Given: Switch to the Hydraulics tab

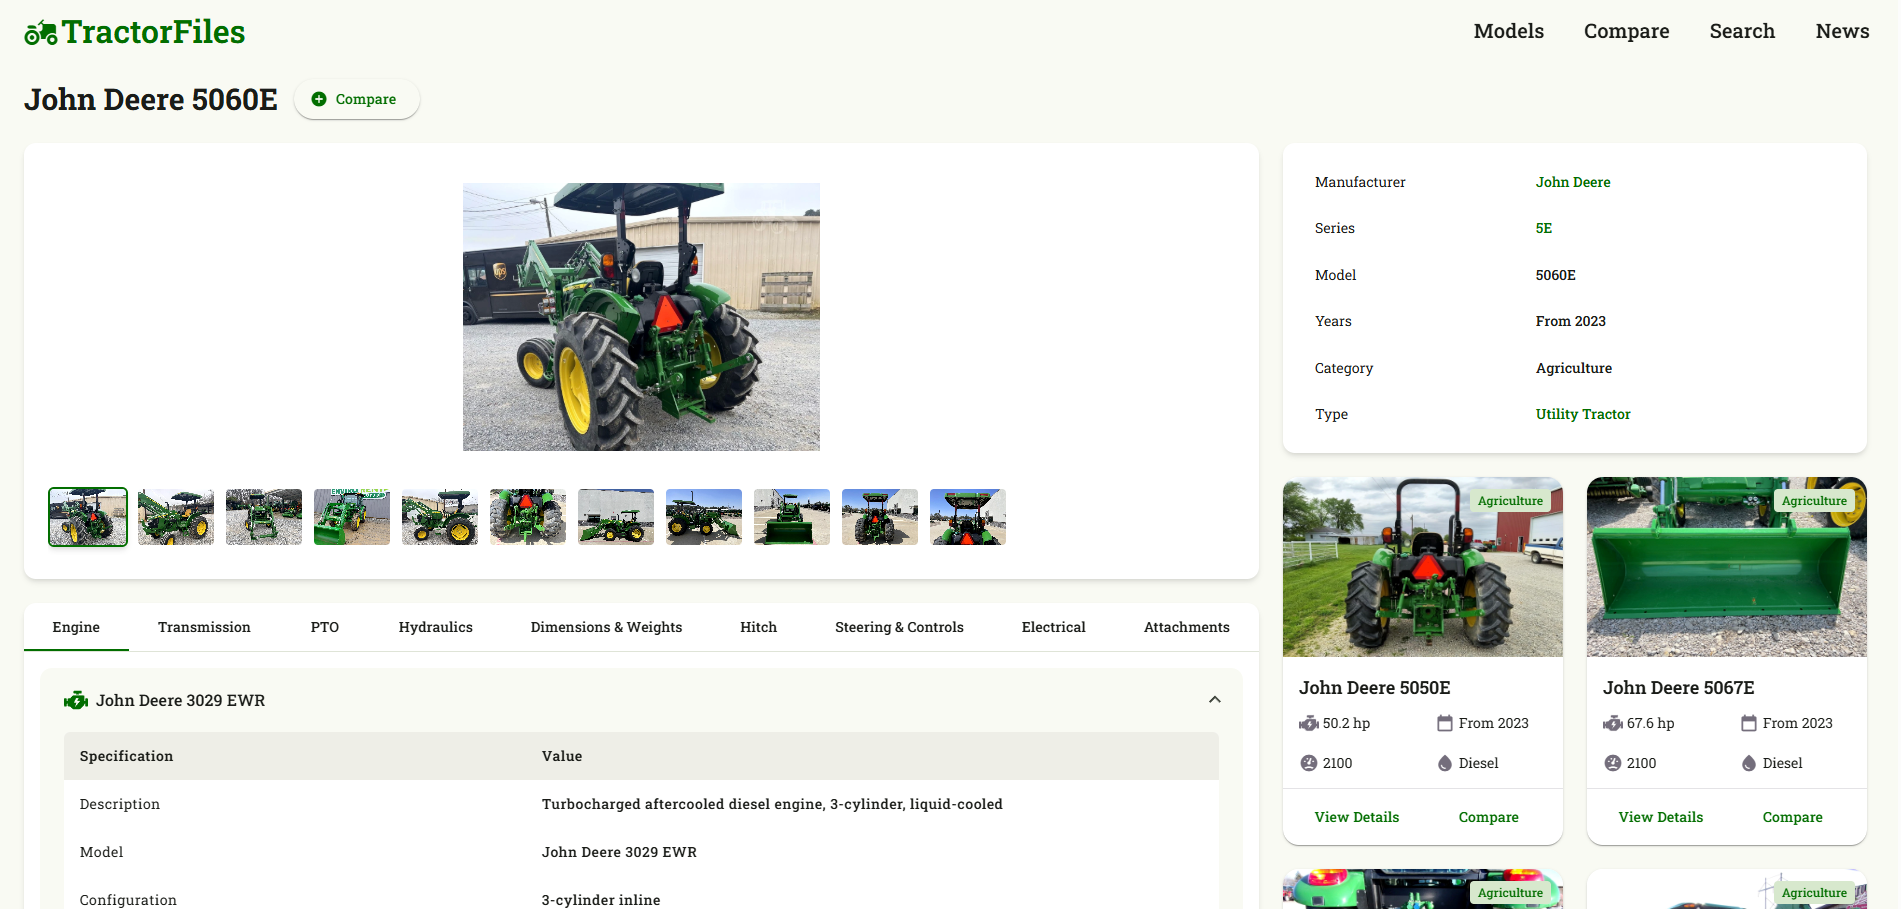Looking at the screenshot, I should click(x=435, y=627).
